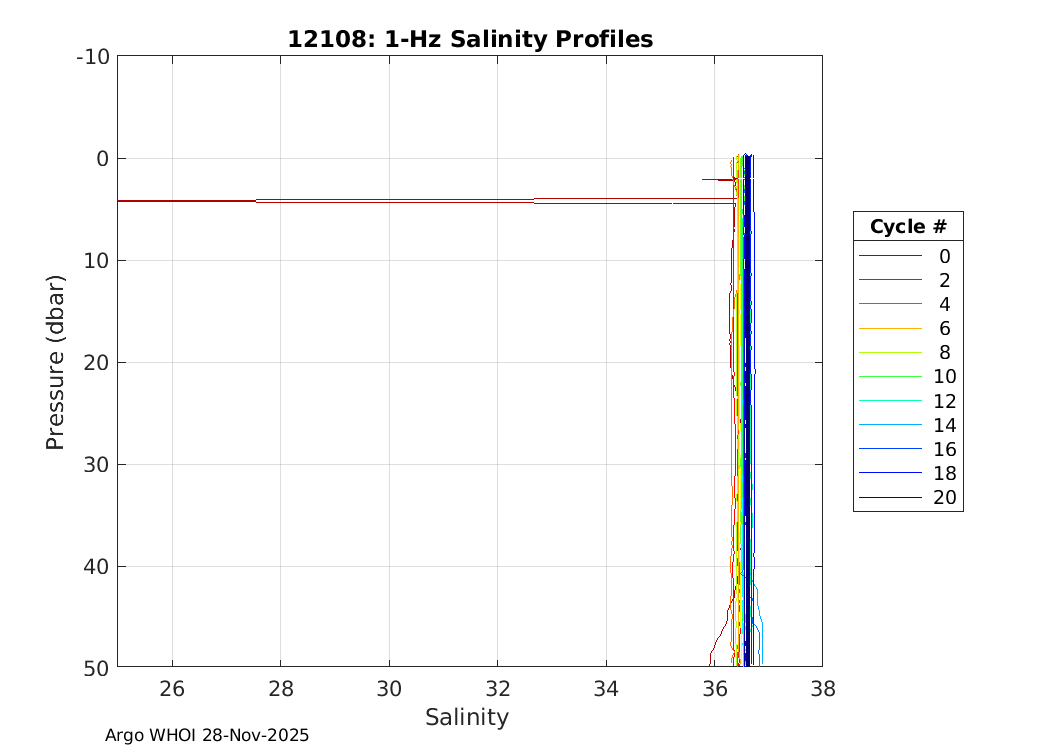Click the "Salinity" x-axis label
1050x750 pixels.
tap(467, 717)
